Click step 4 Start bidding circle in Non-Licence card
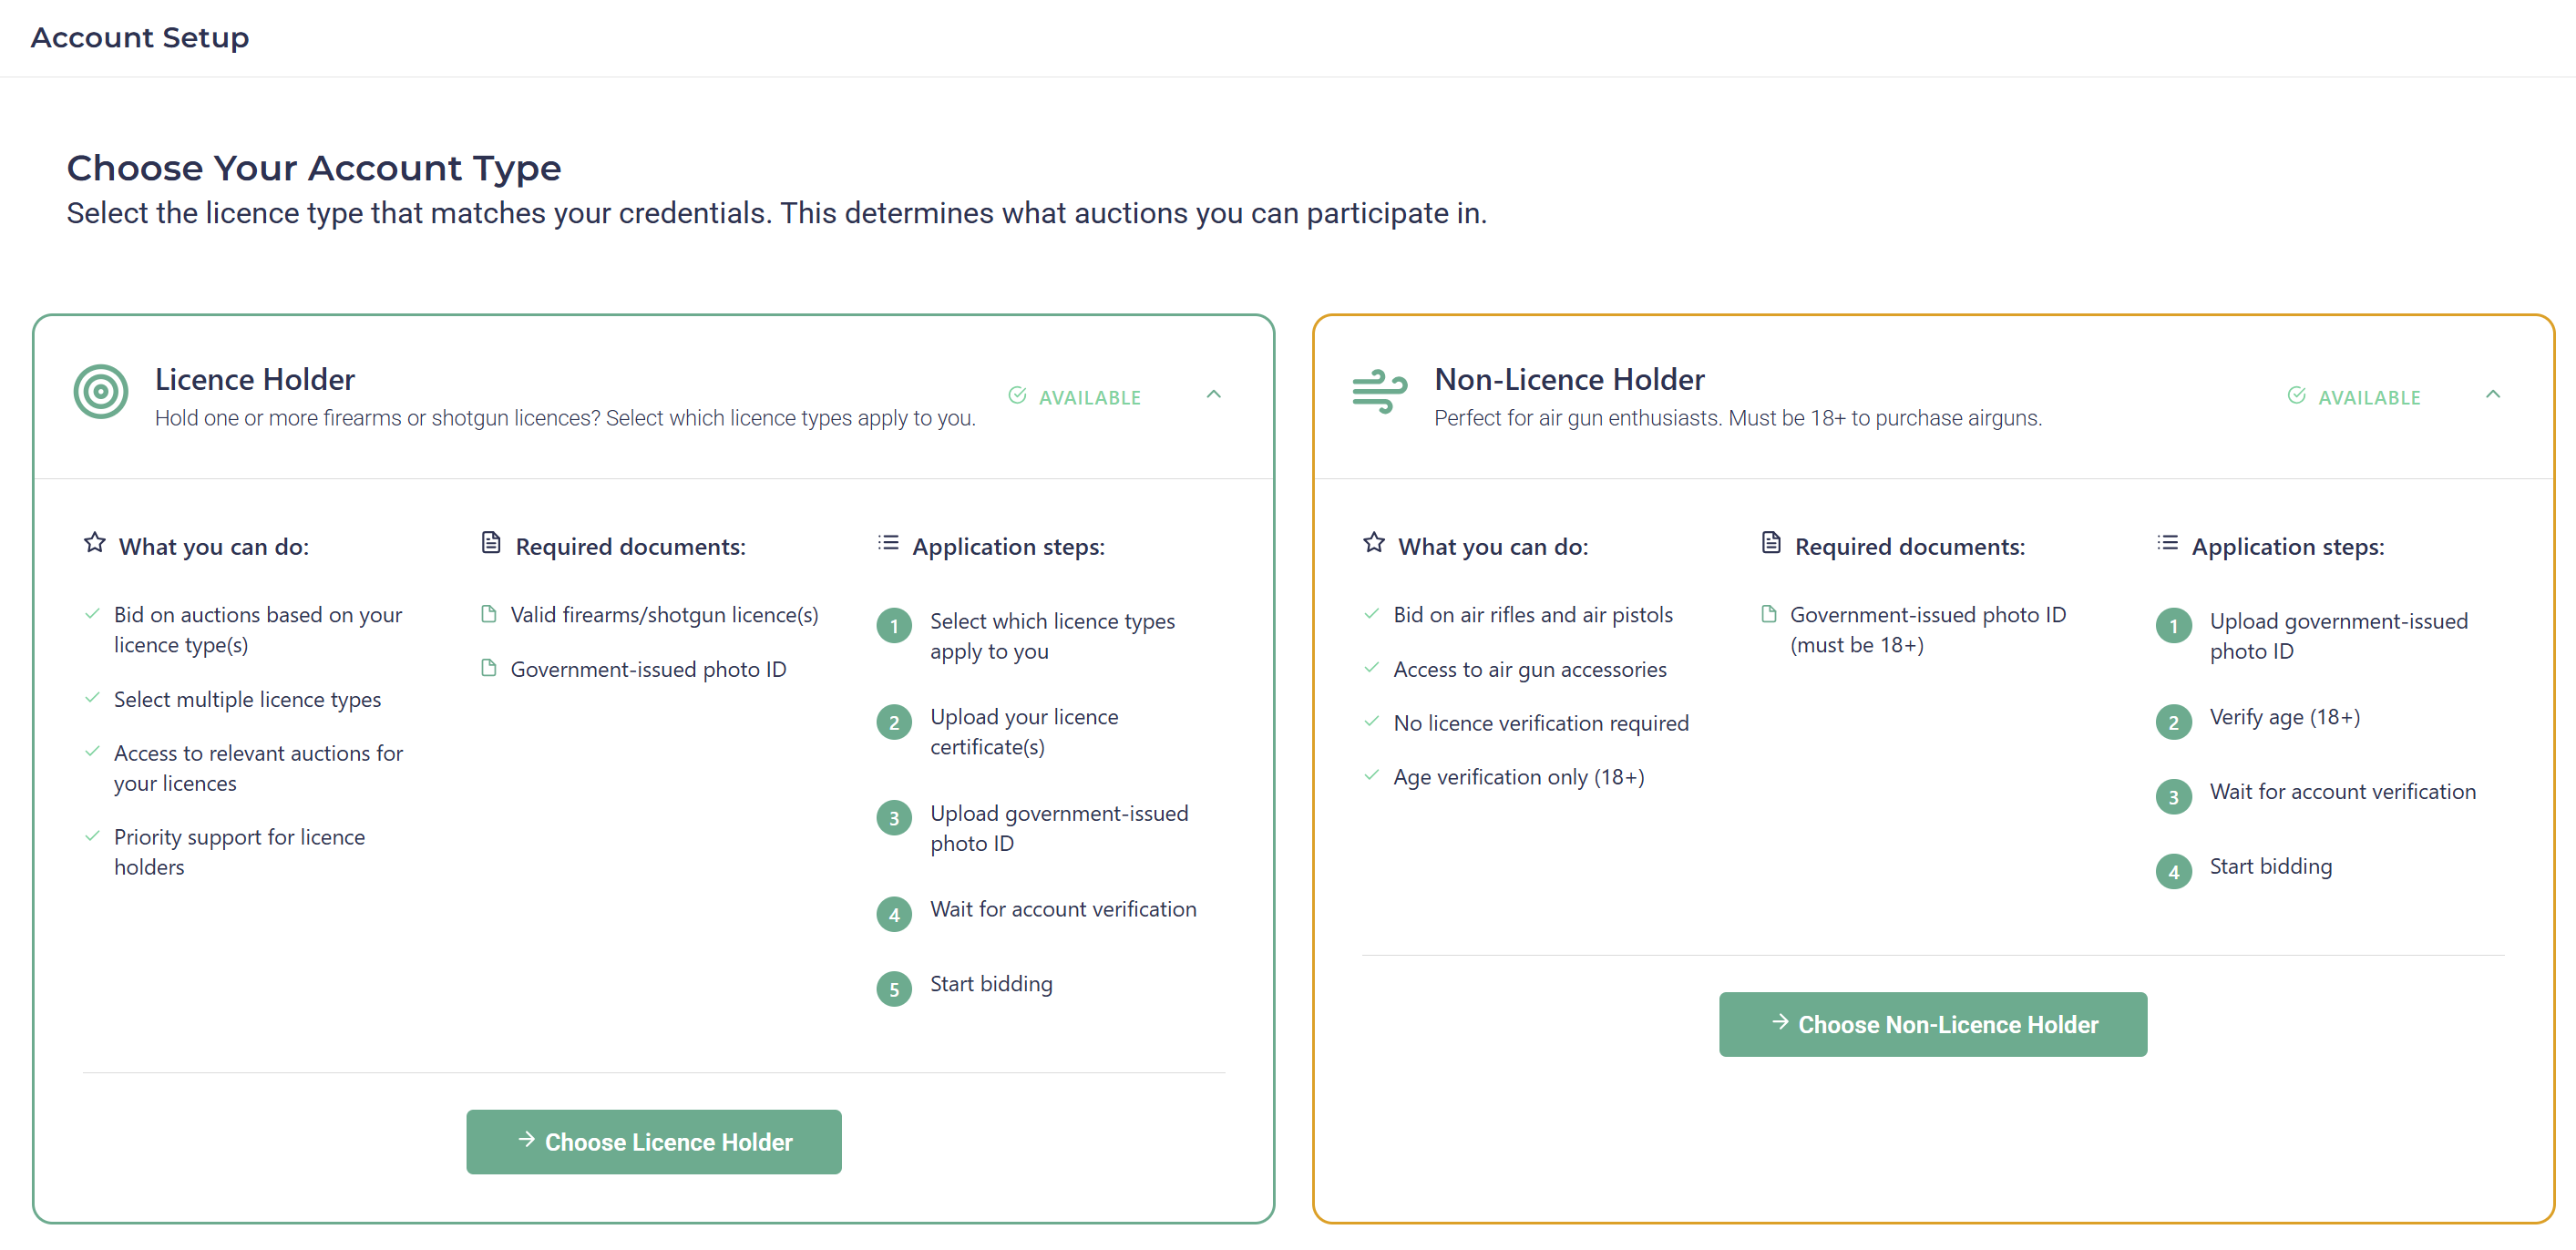This screenshot has width=2576, height=1250. [x=2173, y=872]
